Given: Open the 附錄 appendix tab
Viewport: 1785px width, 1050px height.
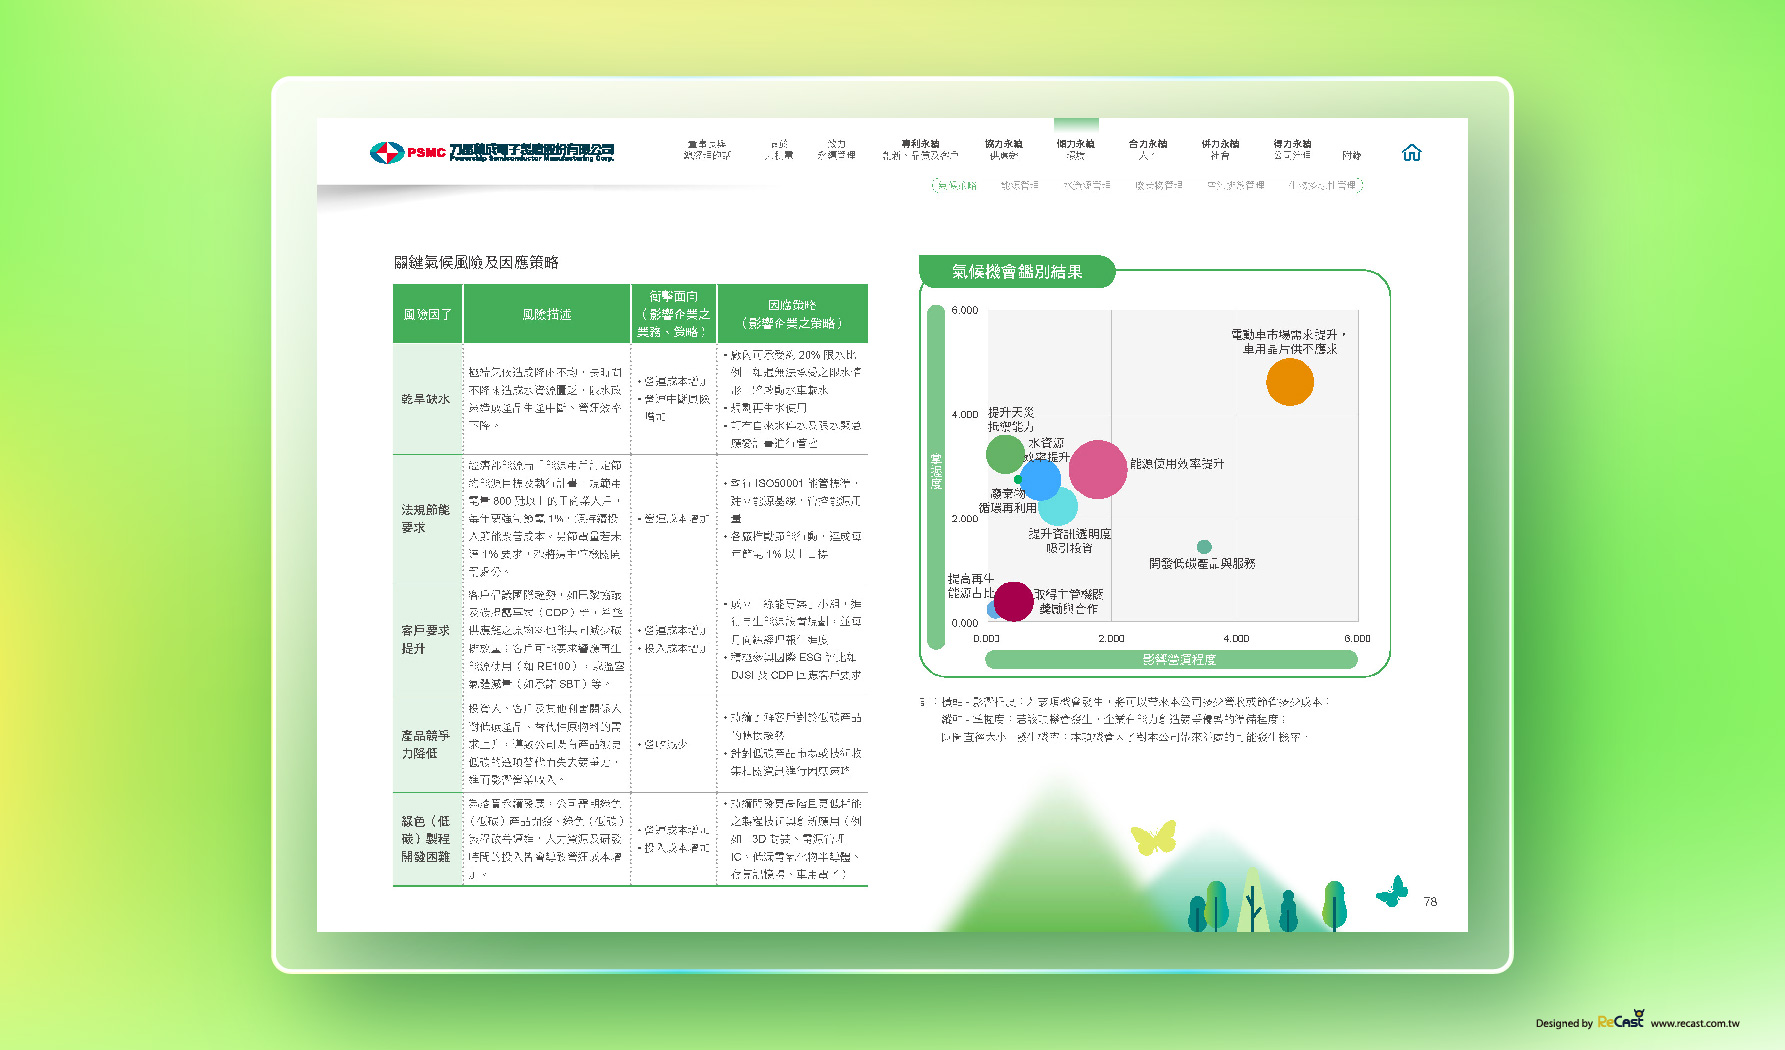Looking at the screenshot, I should coord(1351,155).
